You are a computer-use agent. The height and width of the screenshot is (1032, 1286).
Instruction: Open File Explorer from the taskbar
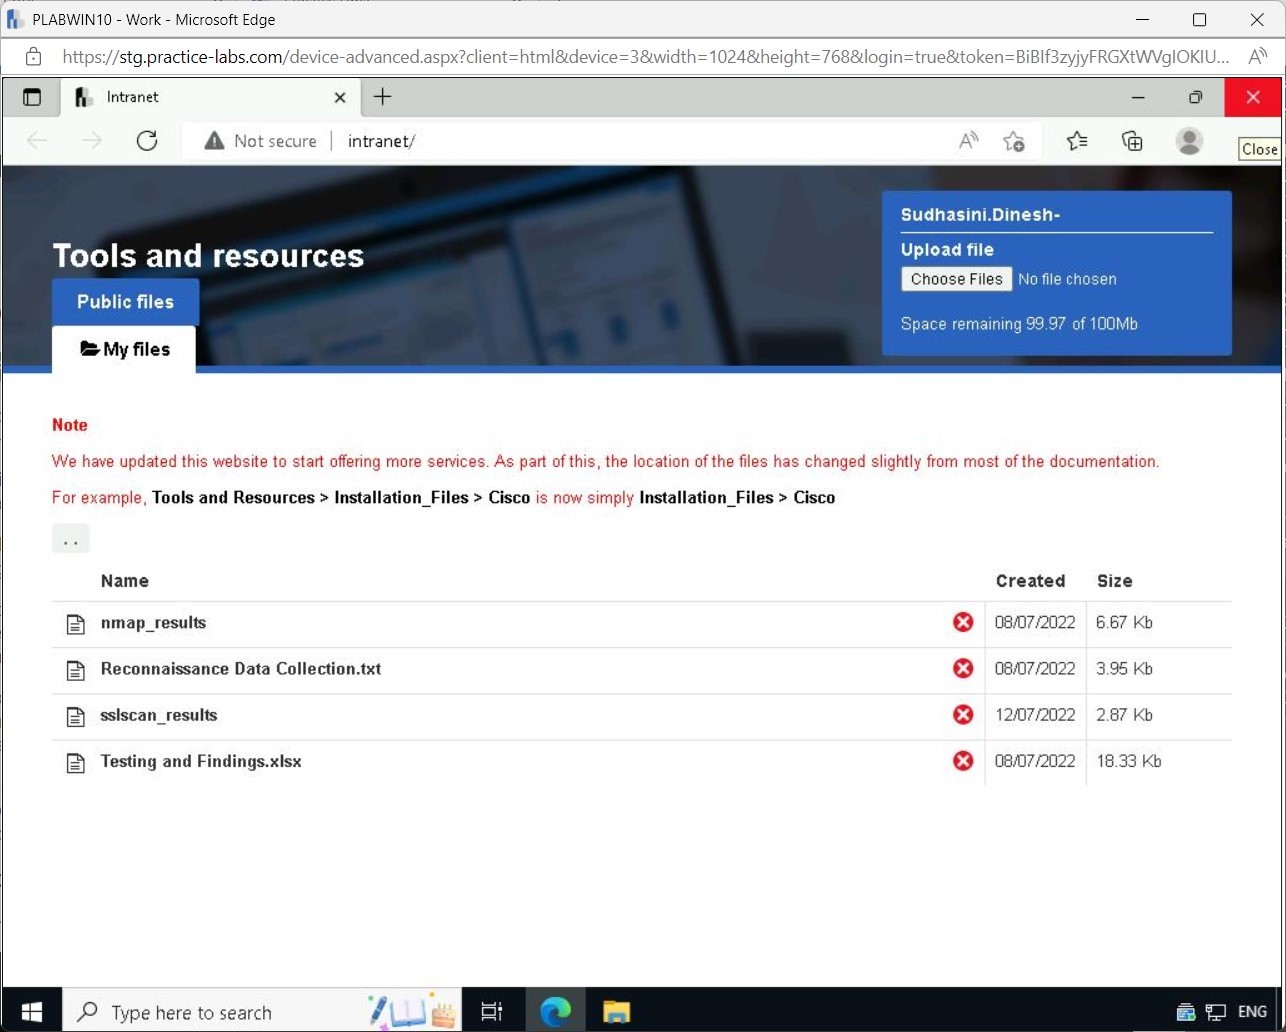[616, 1012]
